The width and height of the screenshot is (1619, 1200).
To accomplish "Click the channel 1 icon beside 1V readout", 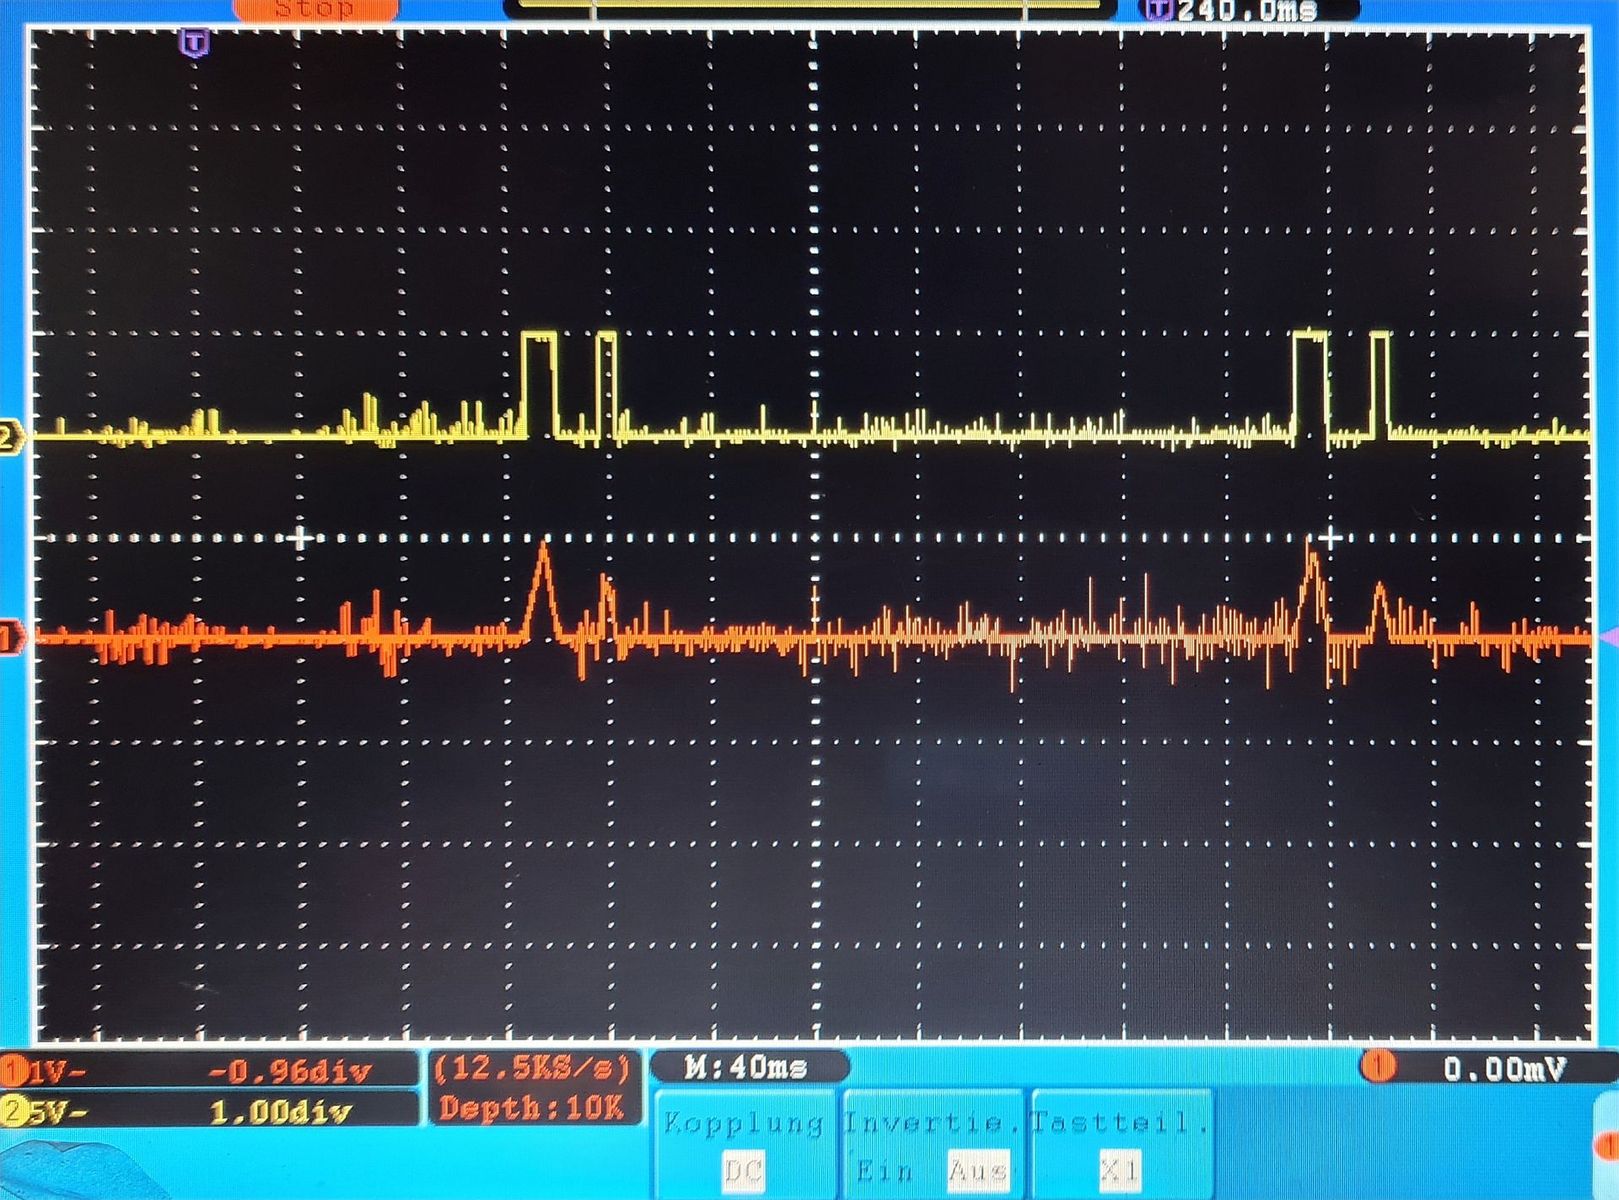I will click(x=14, y=1072).
